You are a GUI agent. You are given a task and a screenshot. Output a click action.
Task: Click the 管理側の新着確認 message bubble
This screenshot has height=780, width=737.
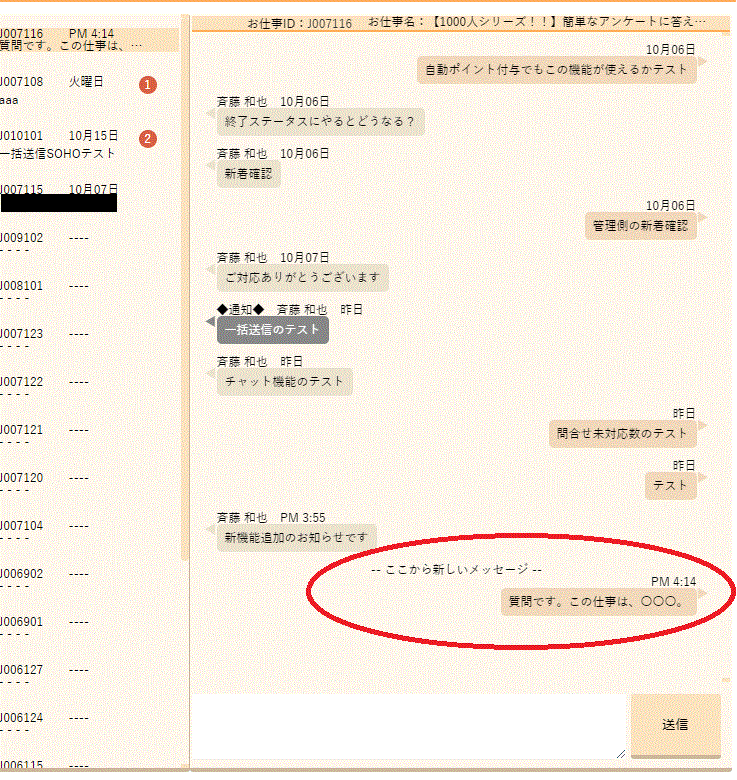[641, 226]
